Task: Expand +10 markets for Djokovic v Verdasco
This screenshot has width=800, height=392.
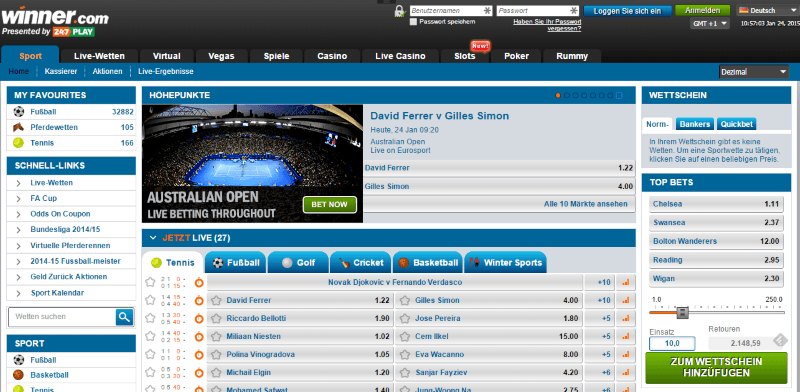Action: pos(599,282)
